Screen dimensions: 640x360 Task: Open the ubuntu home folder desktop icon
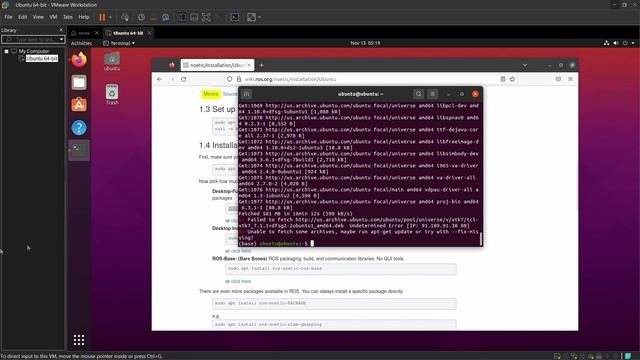click(x=112, y=61)
